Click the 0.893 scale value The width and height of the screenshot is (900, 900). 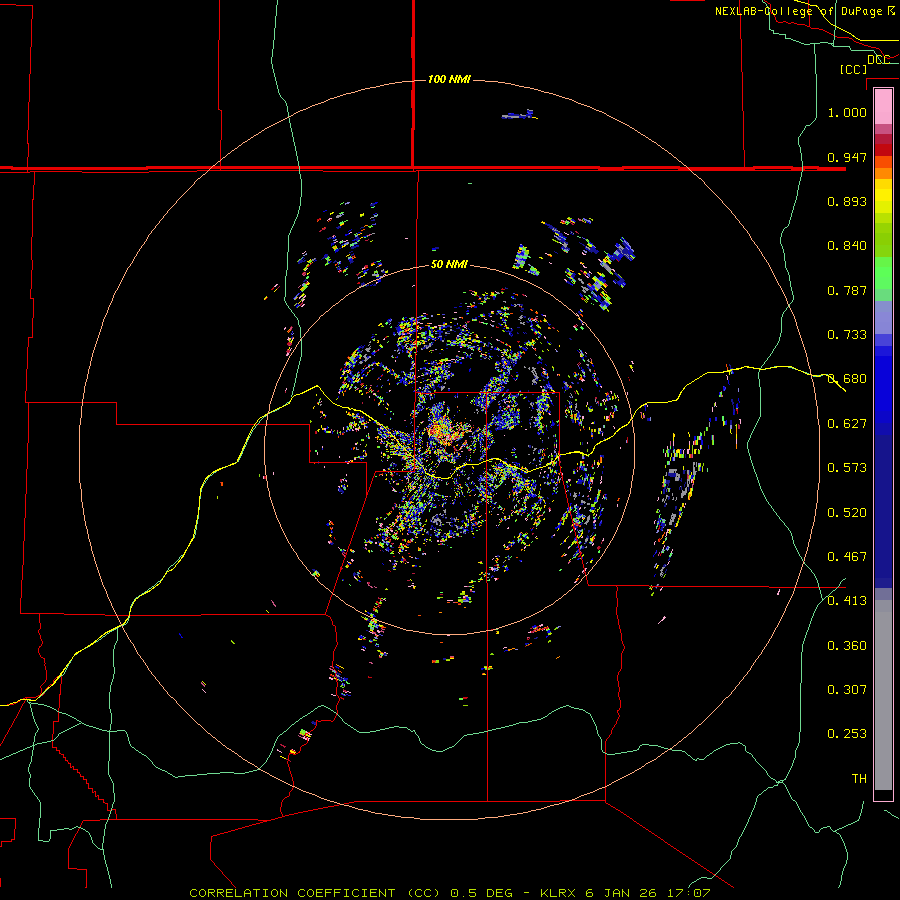pyautogui.click(x=847, y=201)
